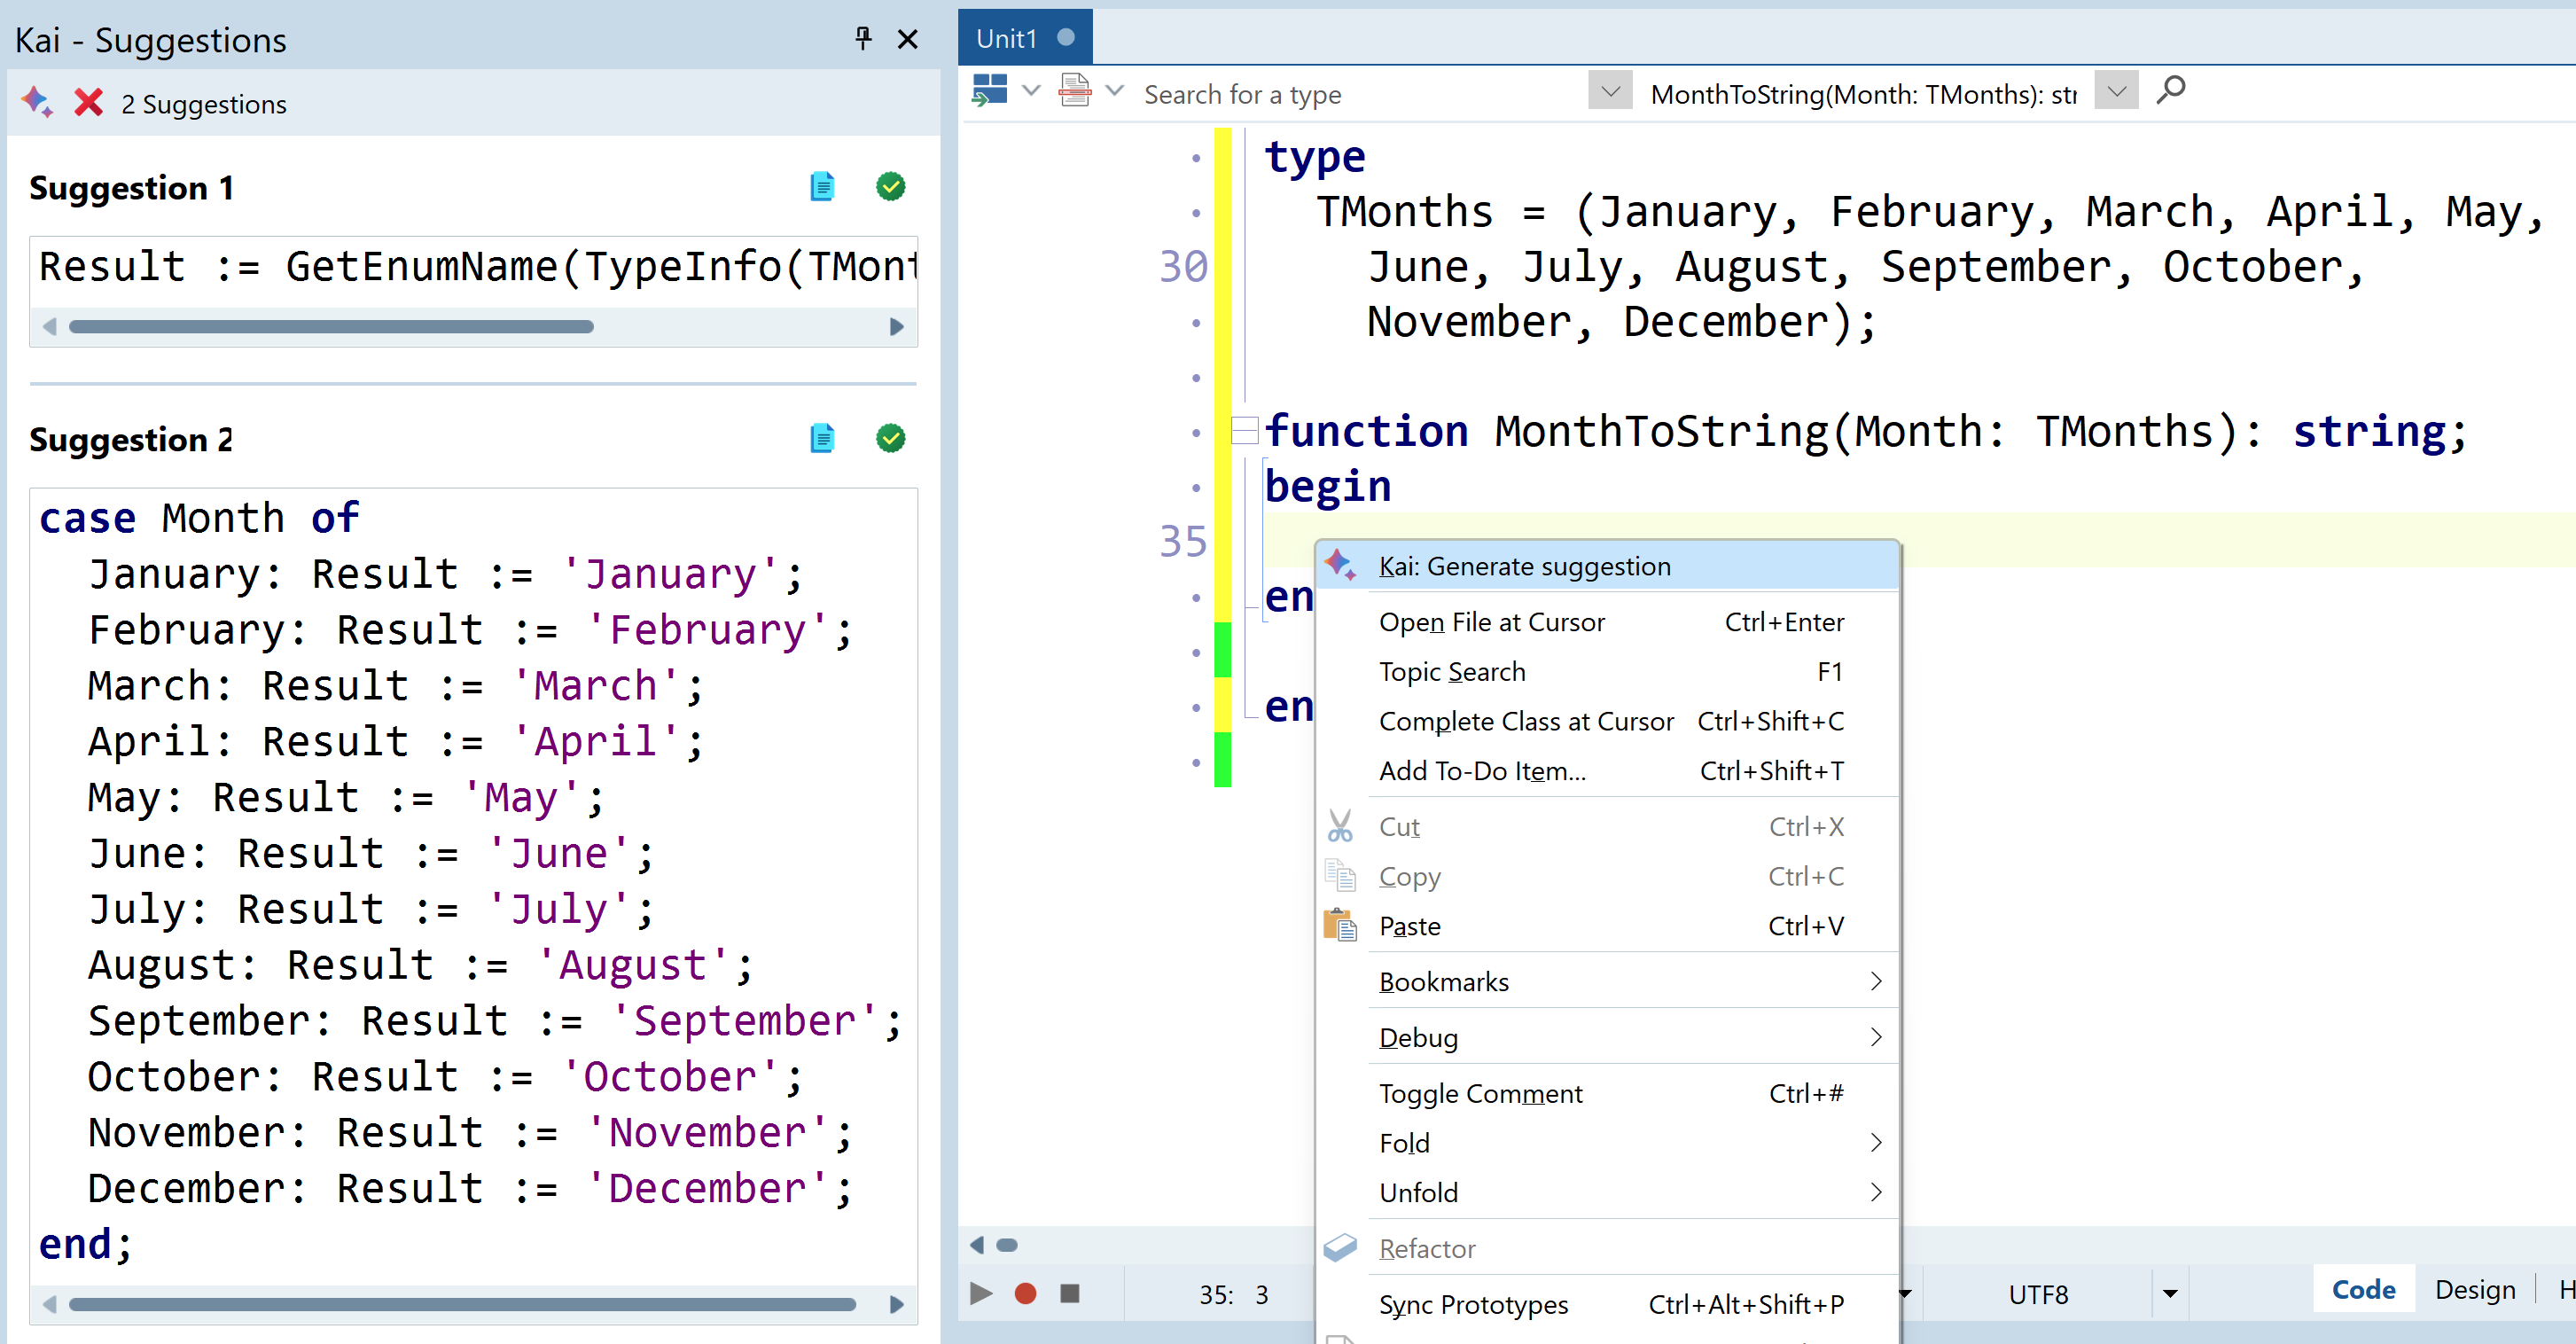Click the right arrow of Suggestion 1 scrollbar

(x=896, y=327)
